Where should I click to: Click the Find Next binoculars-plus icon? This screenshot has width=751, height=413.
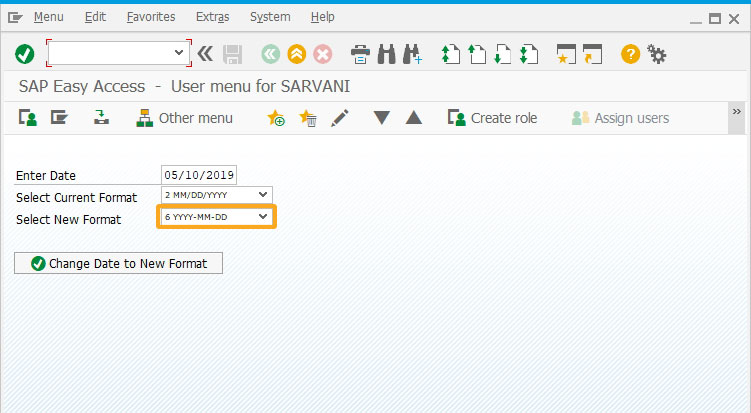pos(412,54)
